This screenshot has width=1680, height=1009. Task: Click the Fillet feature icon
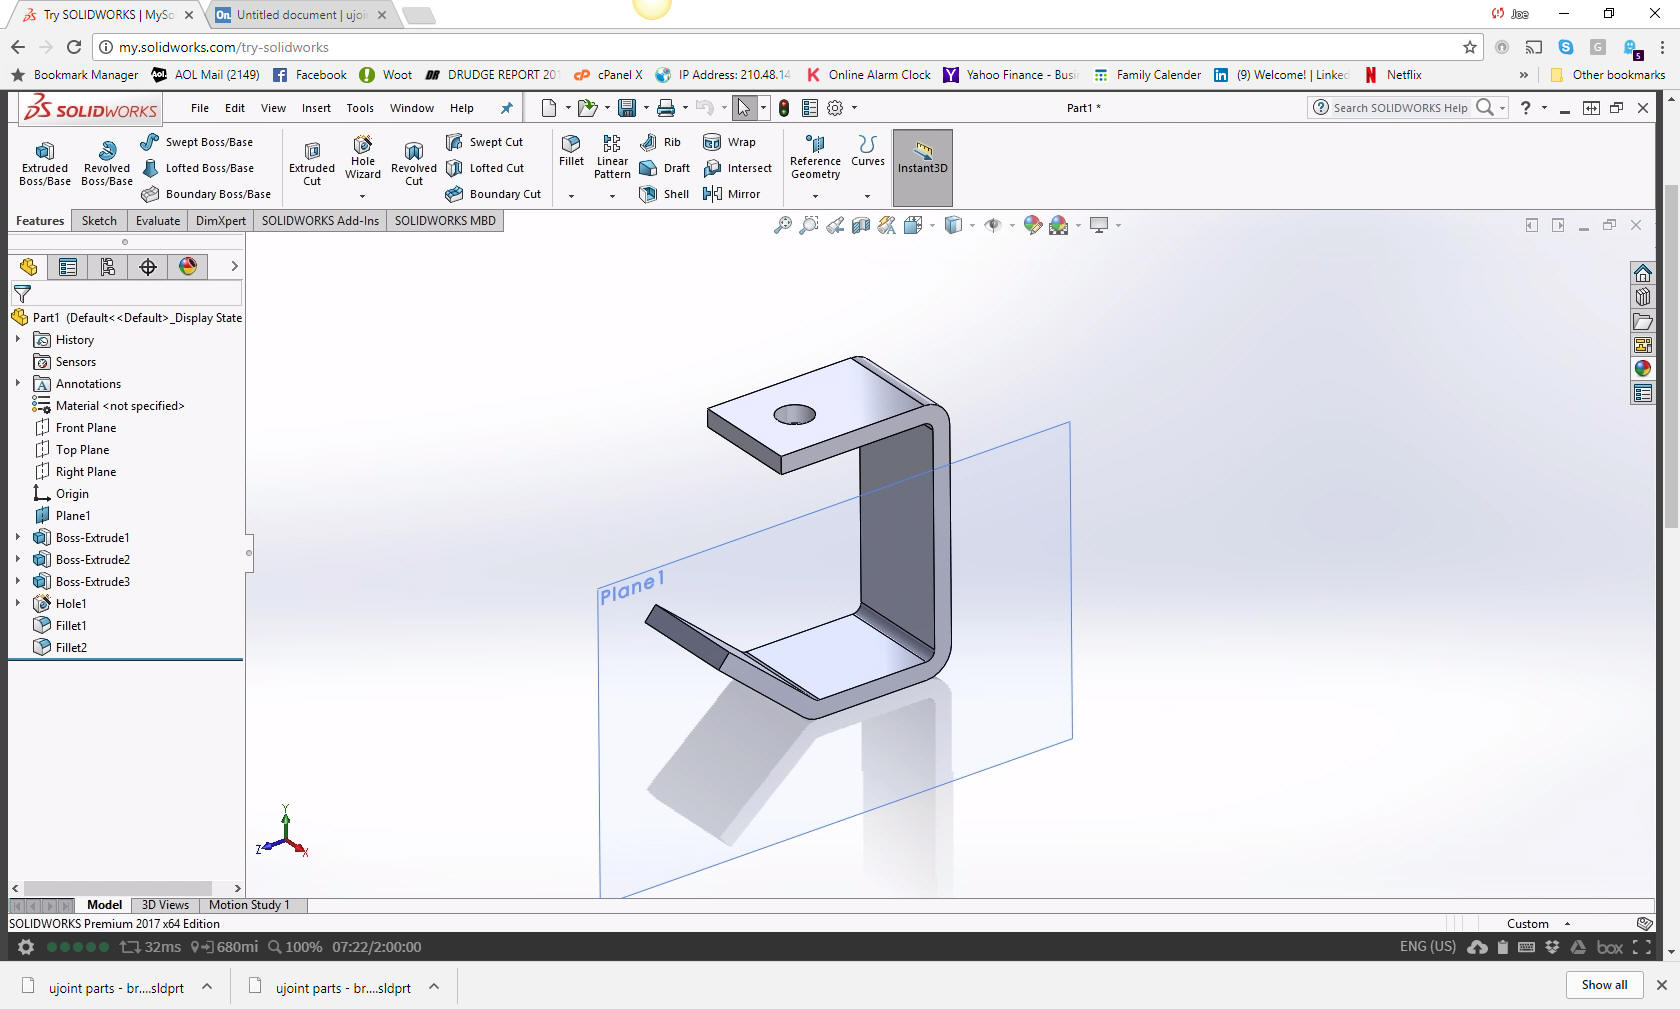click(571, 150)
